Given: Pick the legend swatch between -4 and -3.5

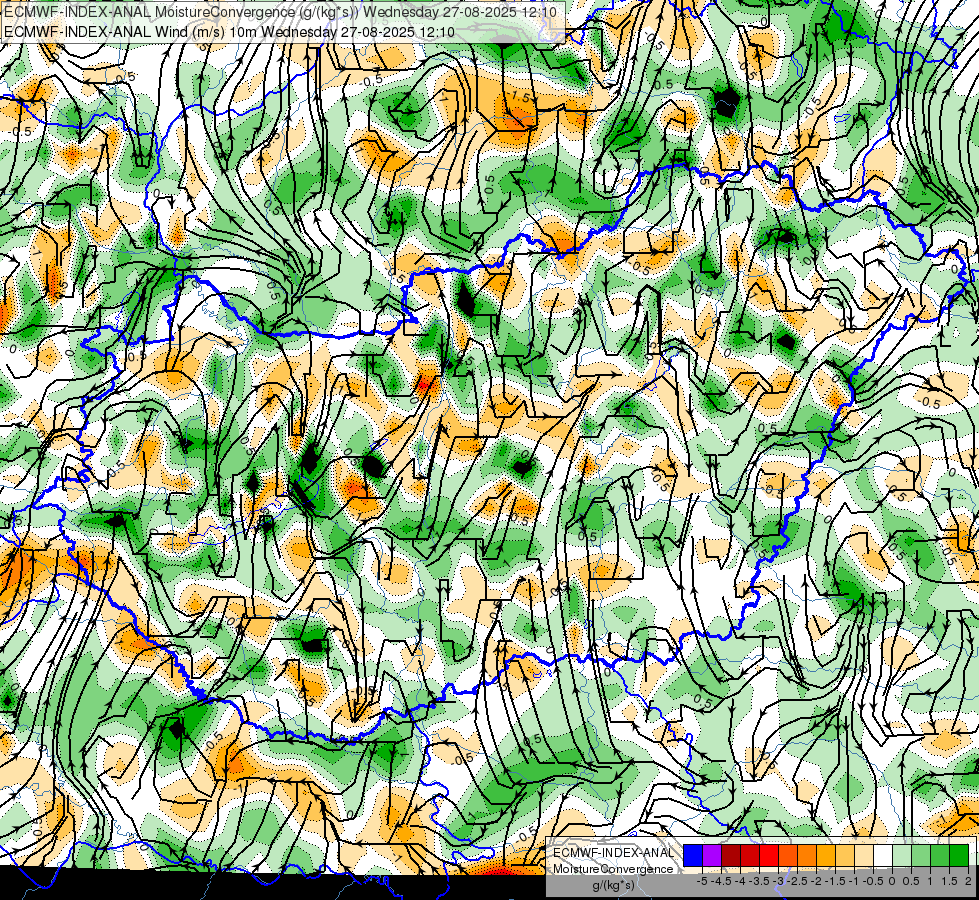Looking at the screenshot, I should tap(750, 856).
